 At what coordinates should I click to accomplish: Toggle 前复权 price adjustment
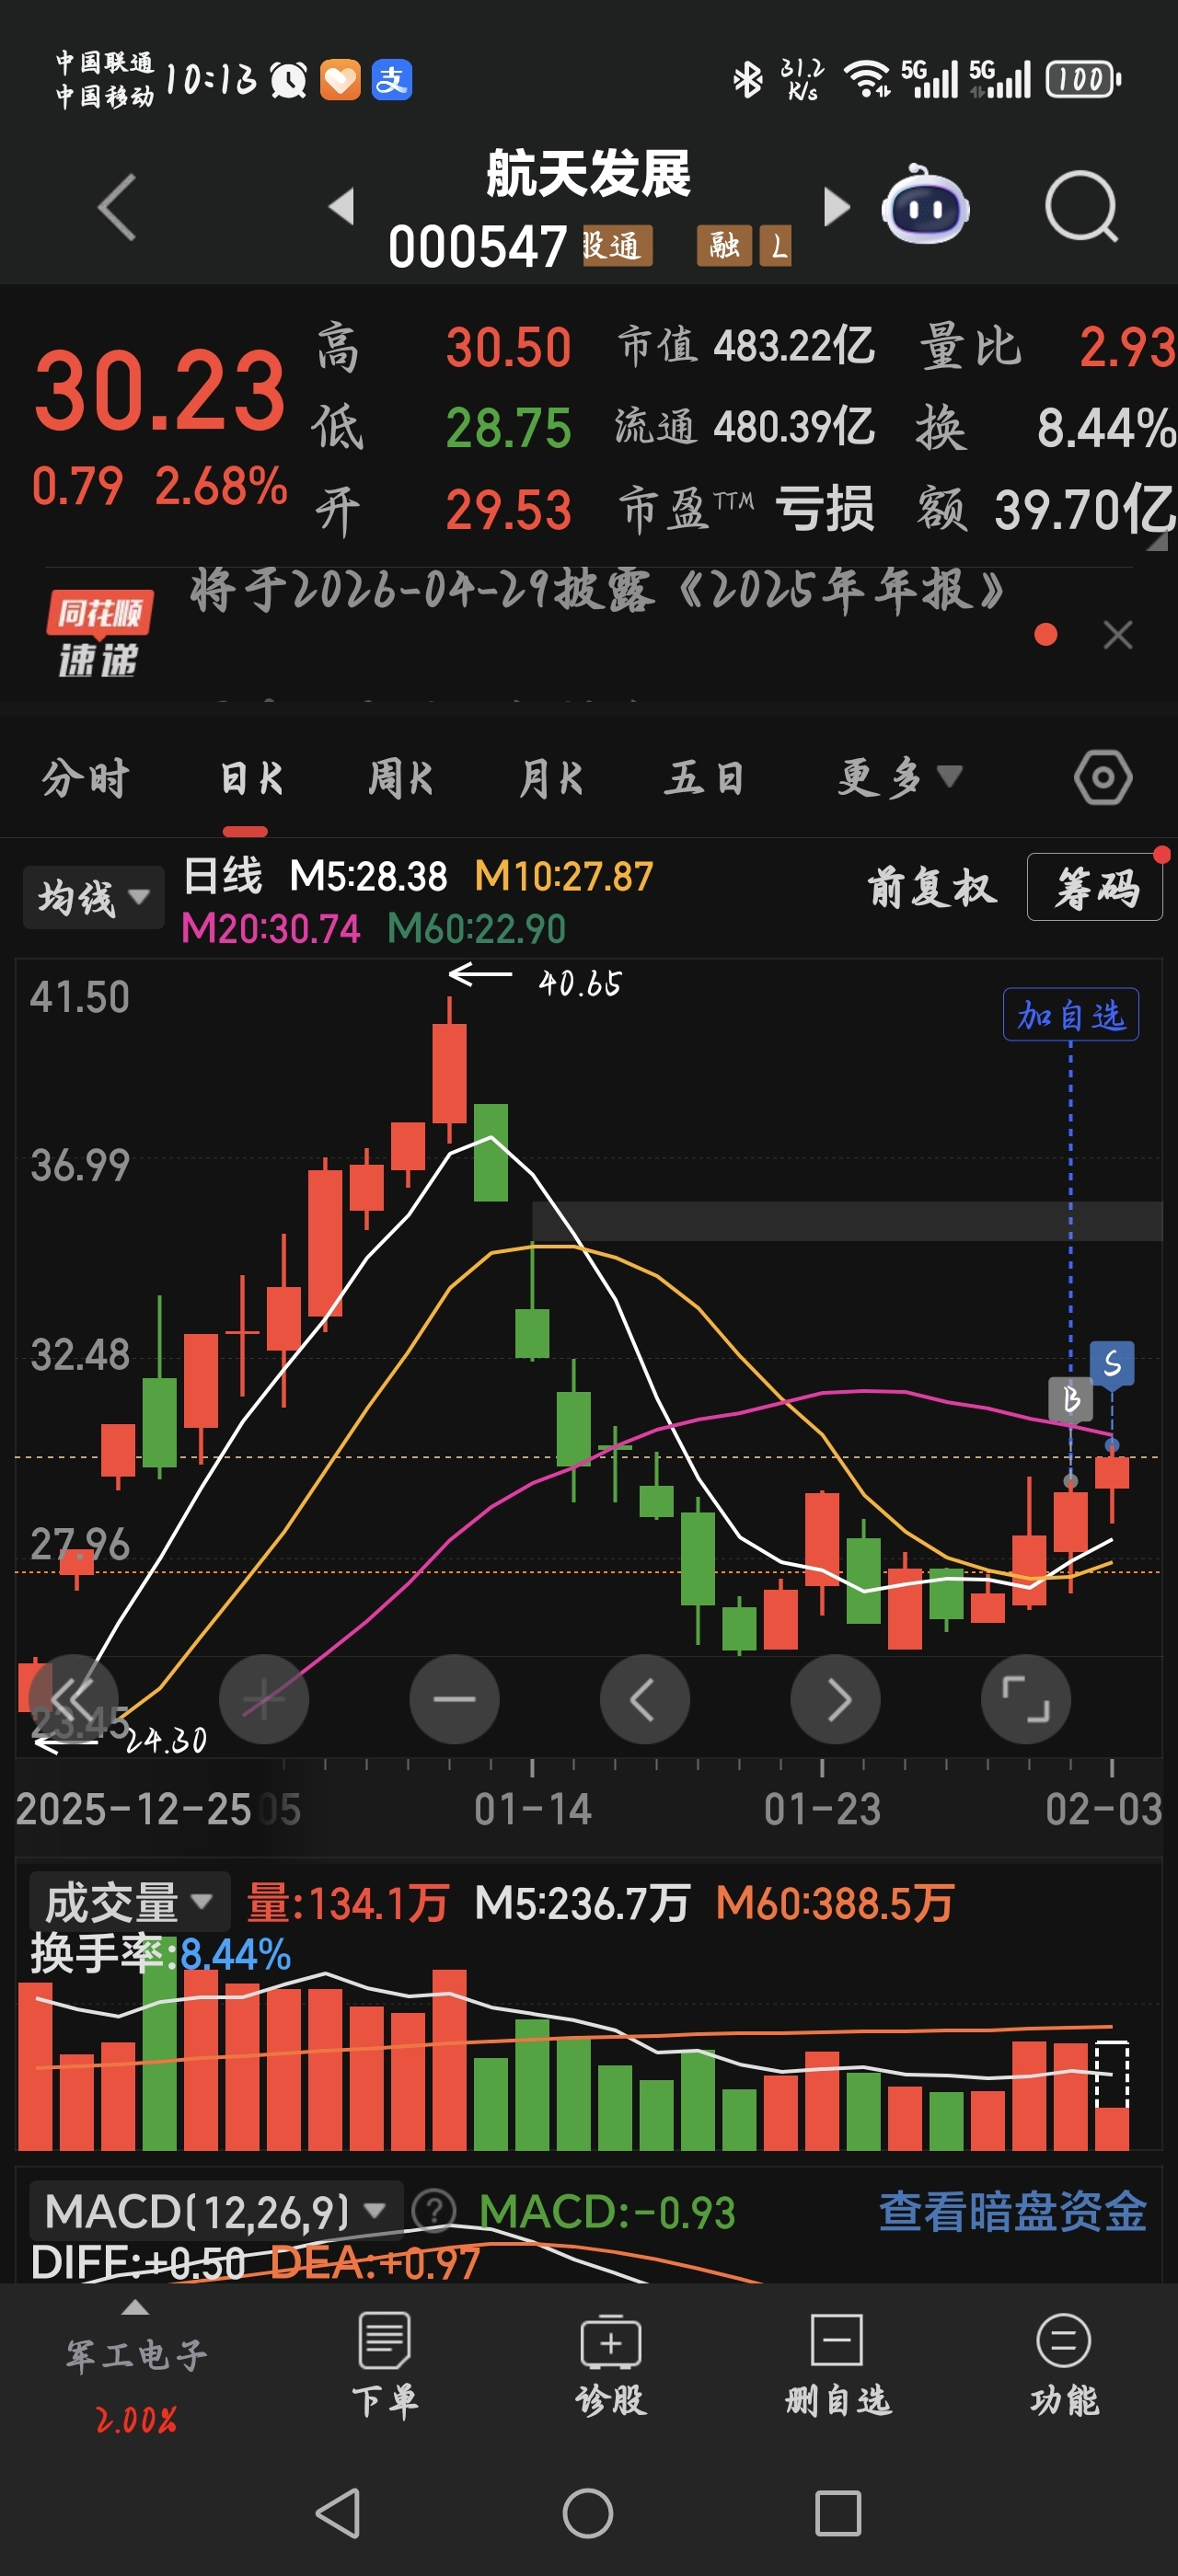click(x=932, y=887)
